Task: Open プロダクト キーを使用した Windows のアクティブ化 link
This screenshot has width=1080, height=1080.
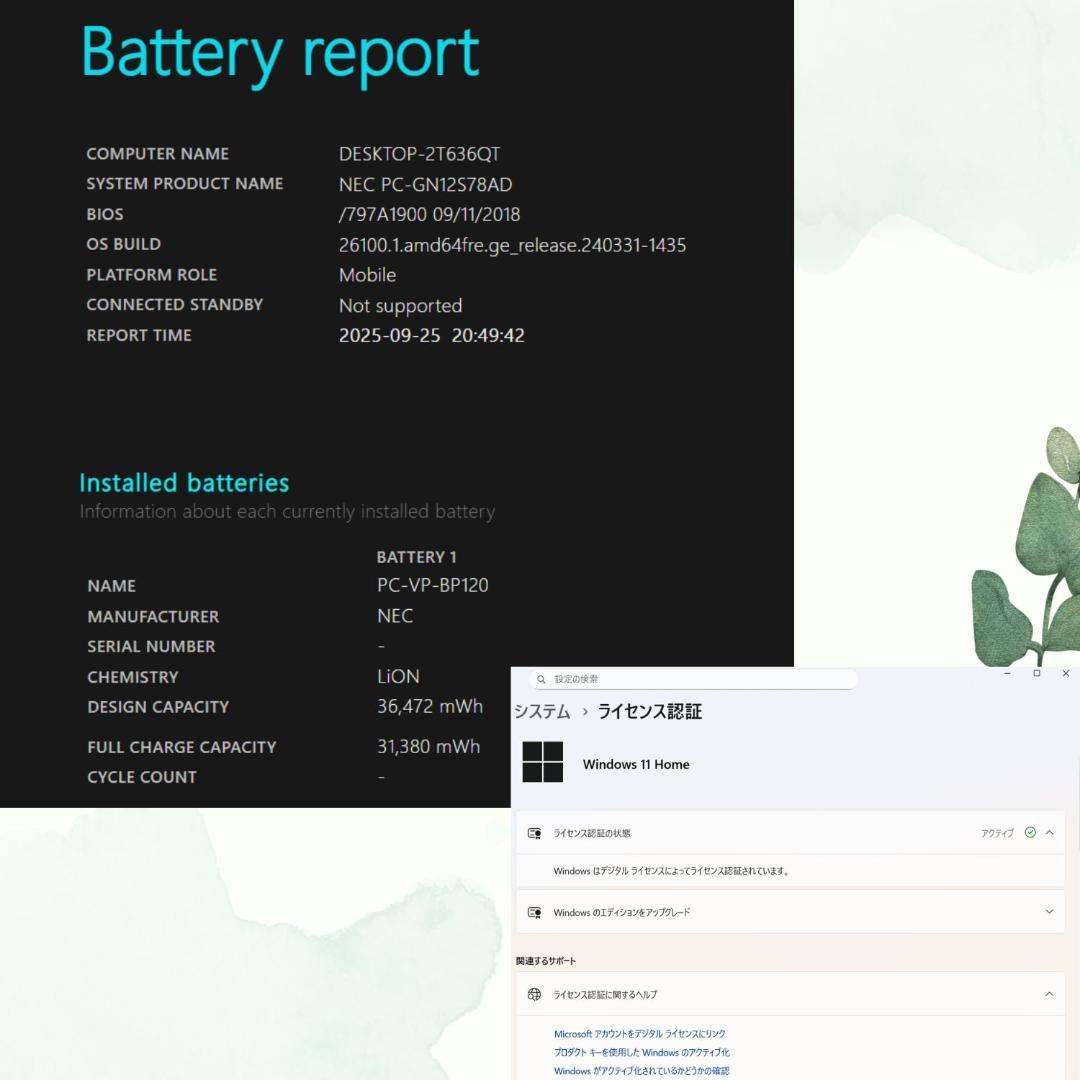Action: [641, 1052]
